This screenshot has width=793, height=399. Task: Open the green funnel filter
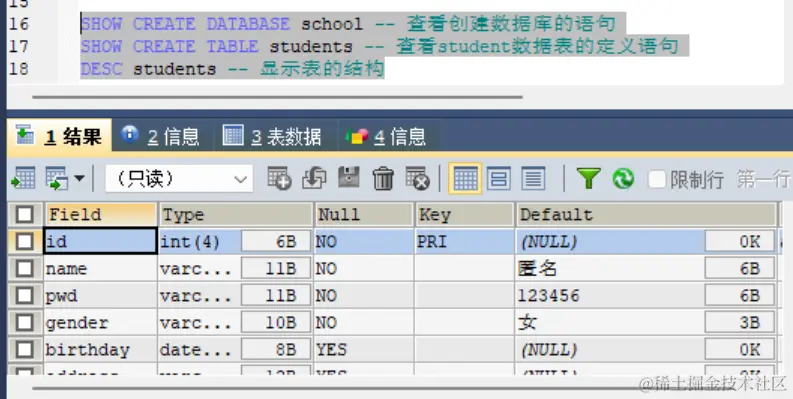589,179
